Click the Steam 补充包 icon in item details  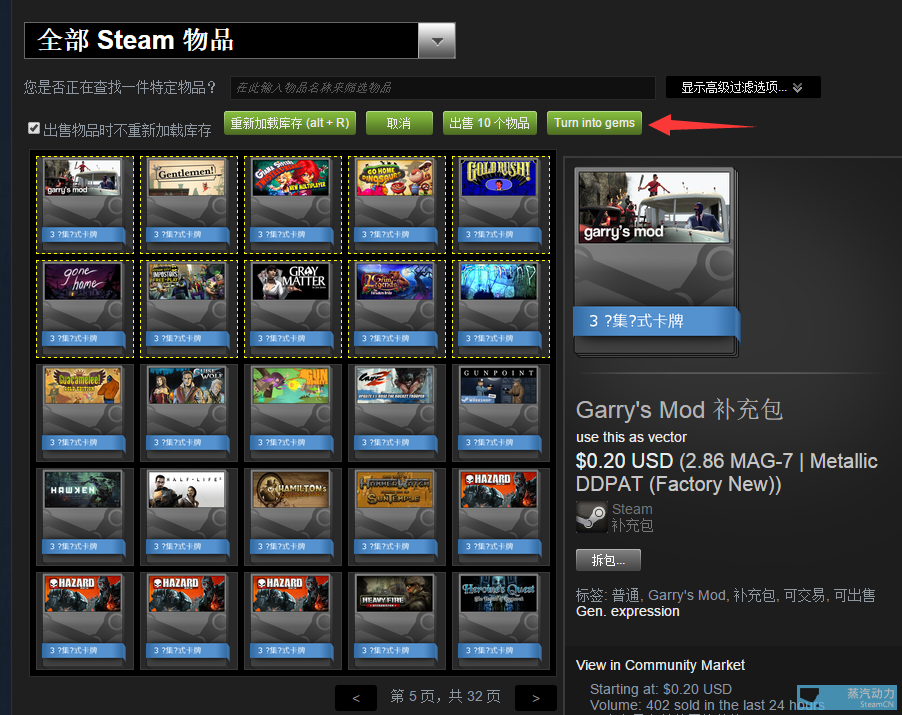tap(591, 515)
